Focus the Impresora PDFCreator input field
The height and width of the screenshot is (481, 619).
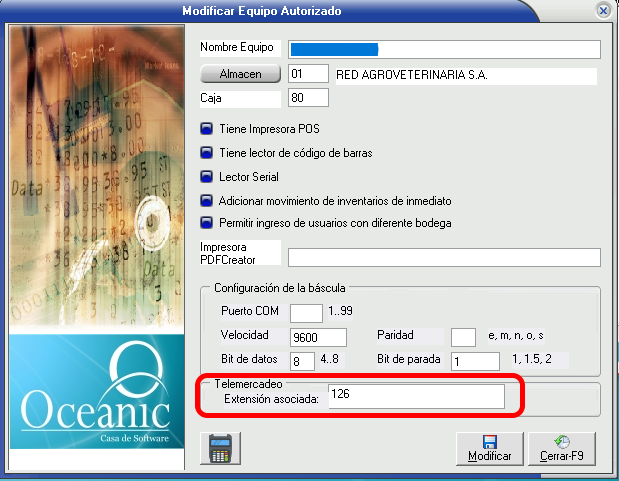444,257
